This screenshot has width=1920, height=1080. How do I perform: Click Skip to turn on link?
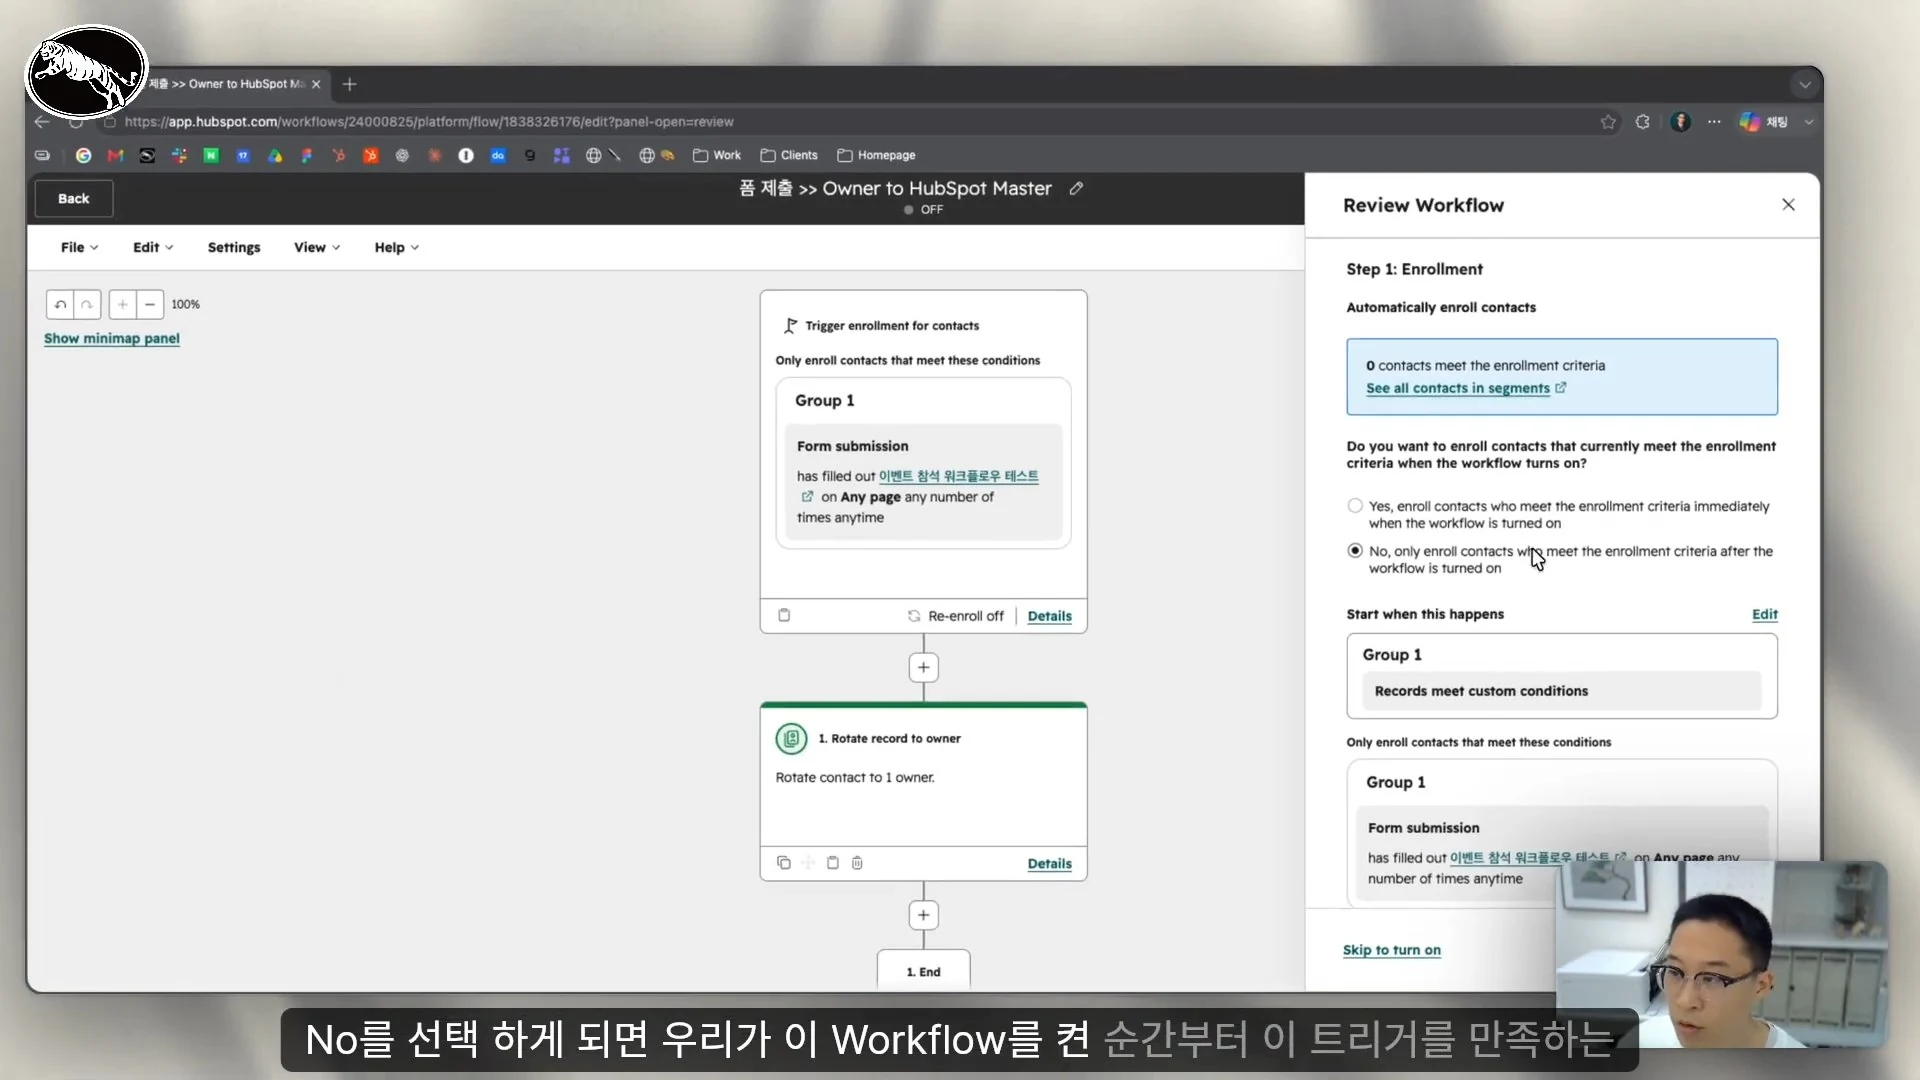coord(1391,950)
